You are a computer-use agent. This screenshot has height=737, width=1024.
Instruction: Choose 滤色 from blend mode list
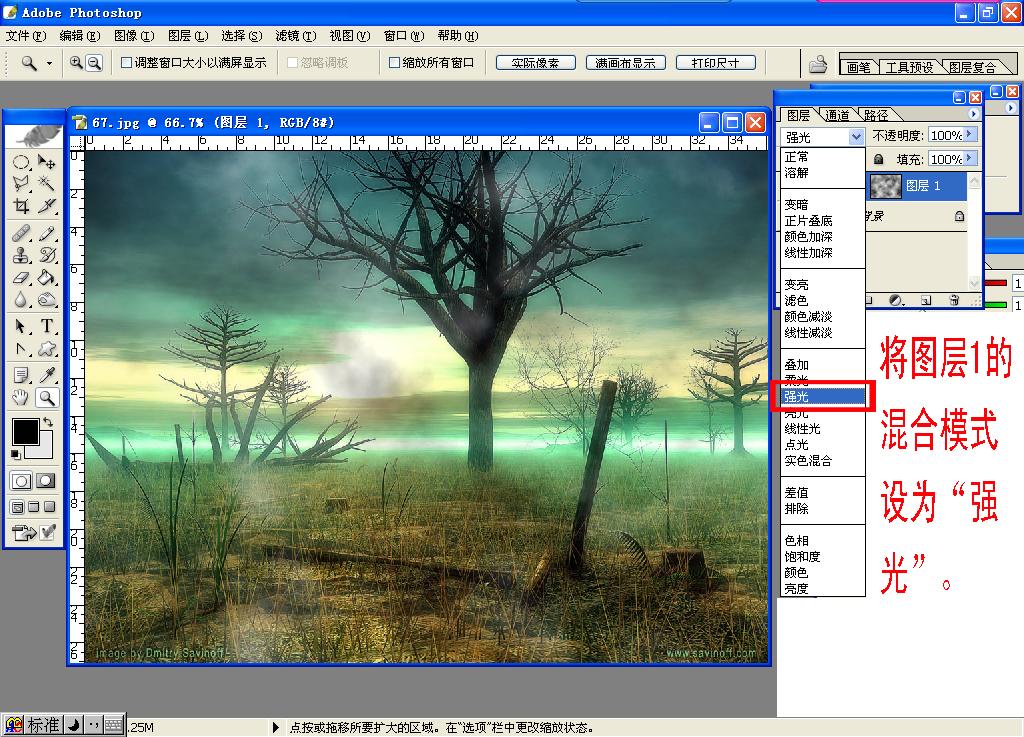[x=796, y=300]
